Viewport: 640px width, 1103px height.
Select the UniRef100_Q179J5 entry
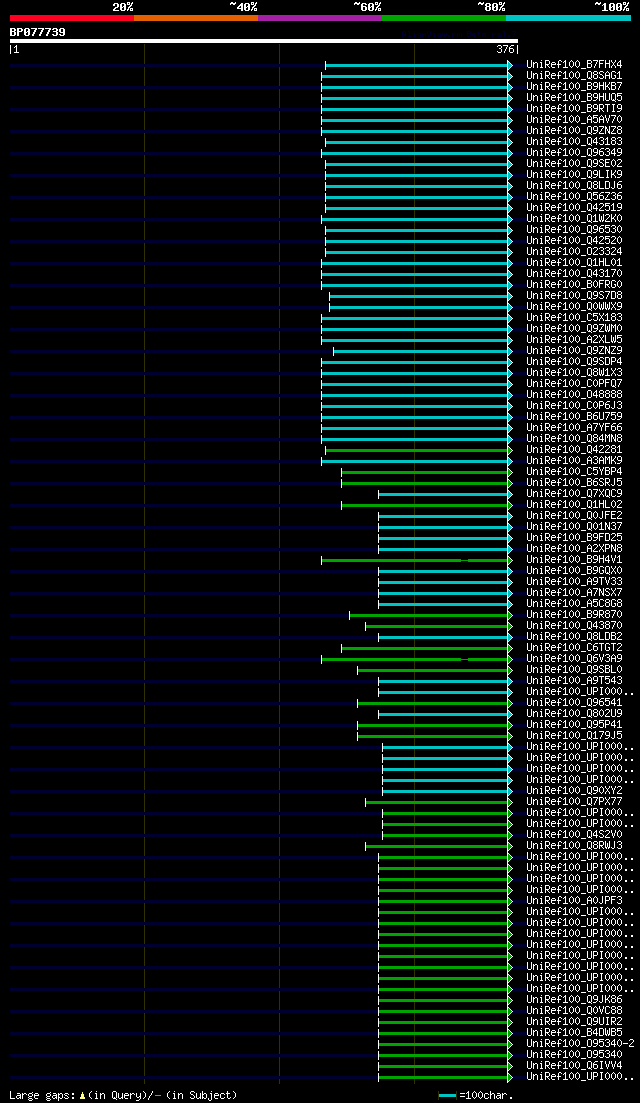[574, 737]
